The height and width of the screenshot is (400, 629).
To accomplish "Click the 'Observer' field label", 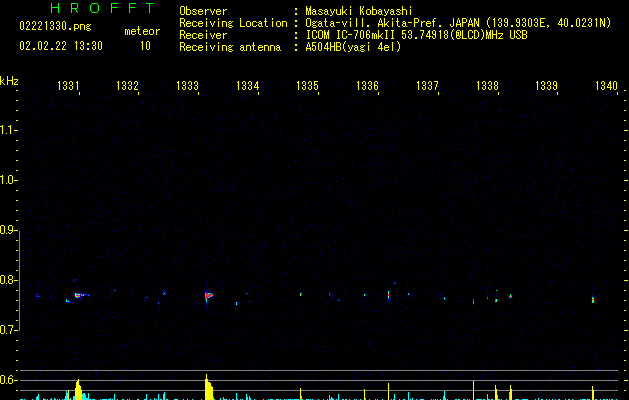I will [203, 11].
